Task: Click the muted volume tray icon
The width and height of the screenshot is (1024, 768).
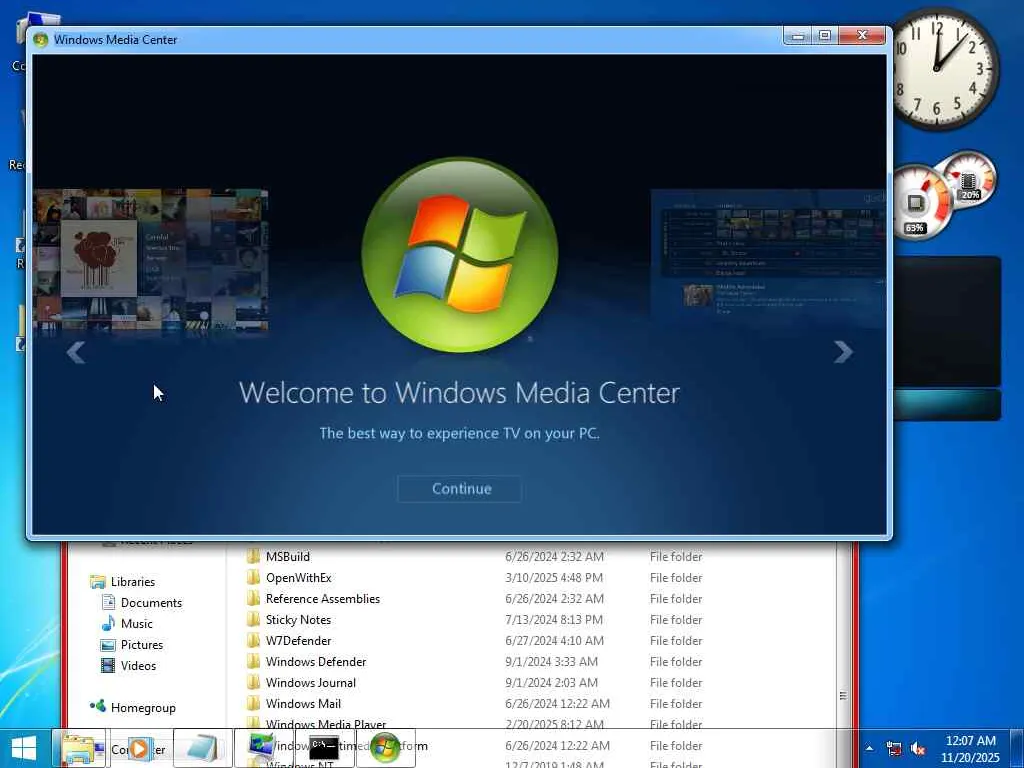Action: [x=918, y=748]
